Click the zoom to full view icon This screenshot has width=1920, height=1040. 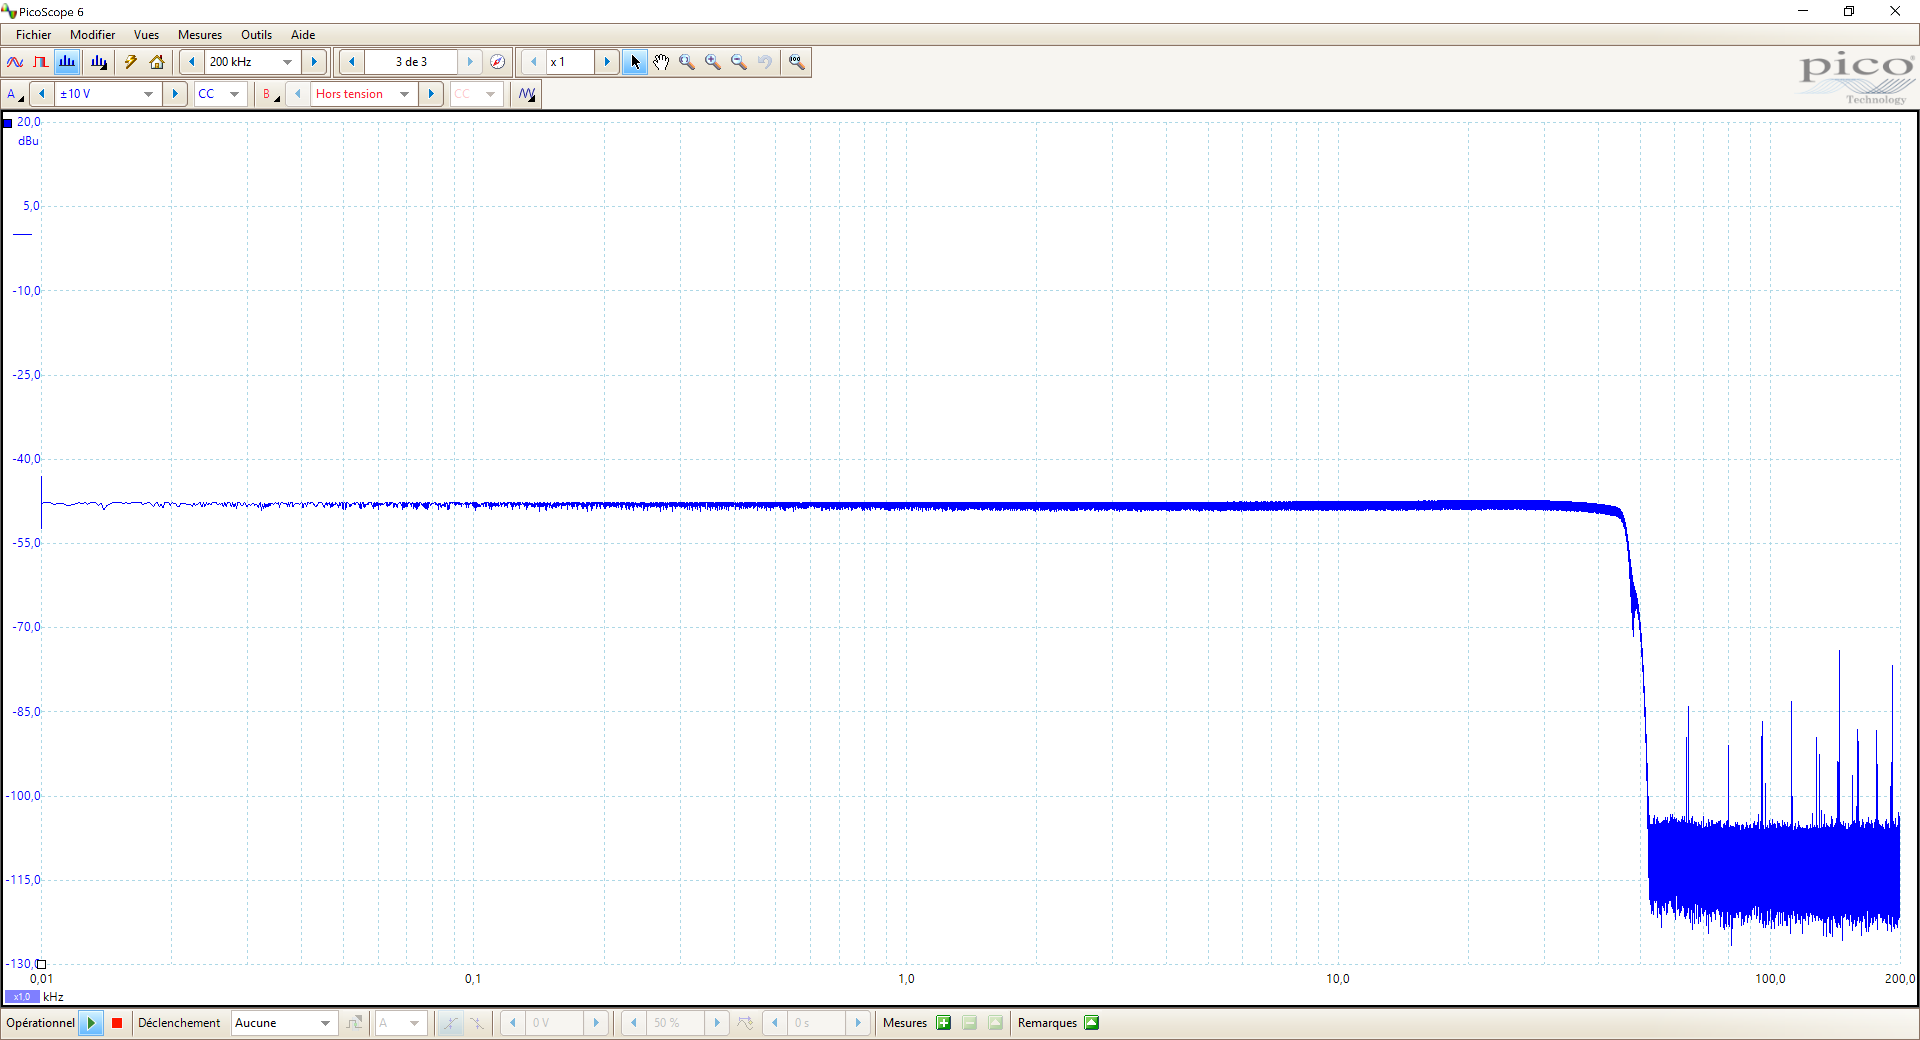point(796,62)
